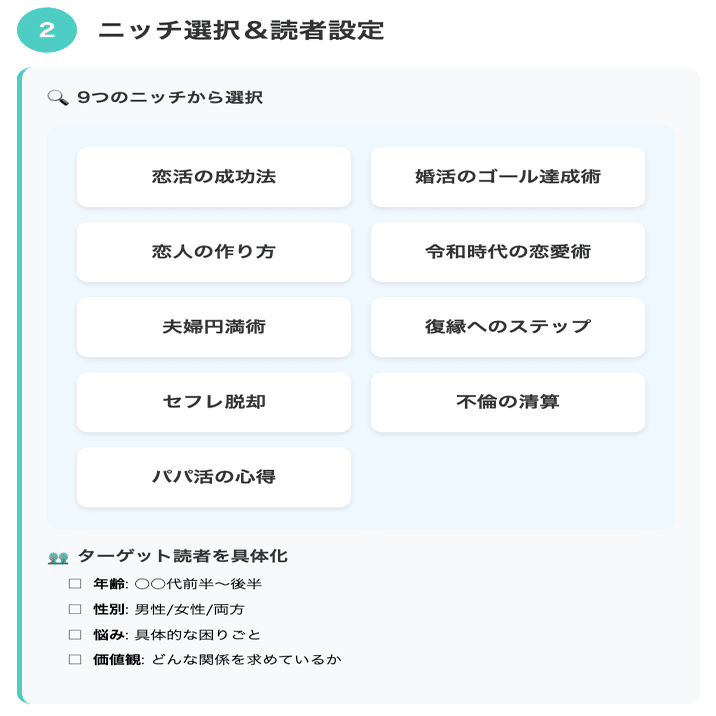The image size is (716, 716).
Task: Click the セフレ脱却 card
Action: [x=213, y=402]
